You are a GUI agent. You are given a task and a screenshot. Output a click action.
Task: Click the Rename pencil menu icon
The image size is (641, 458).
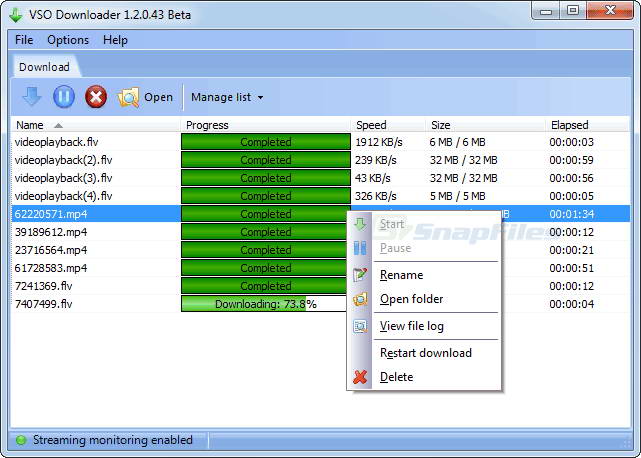[360, 275]
